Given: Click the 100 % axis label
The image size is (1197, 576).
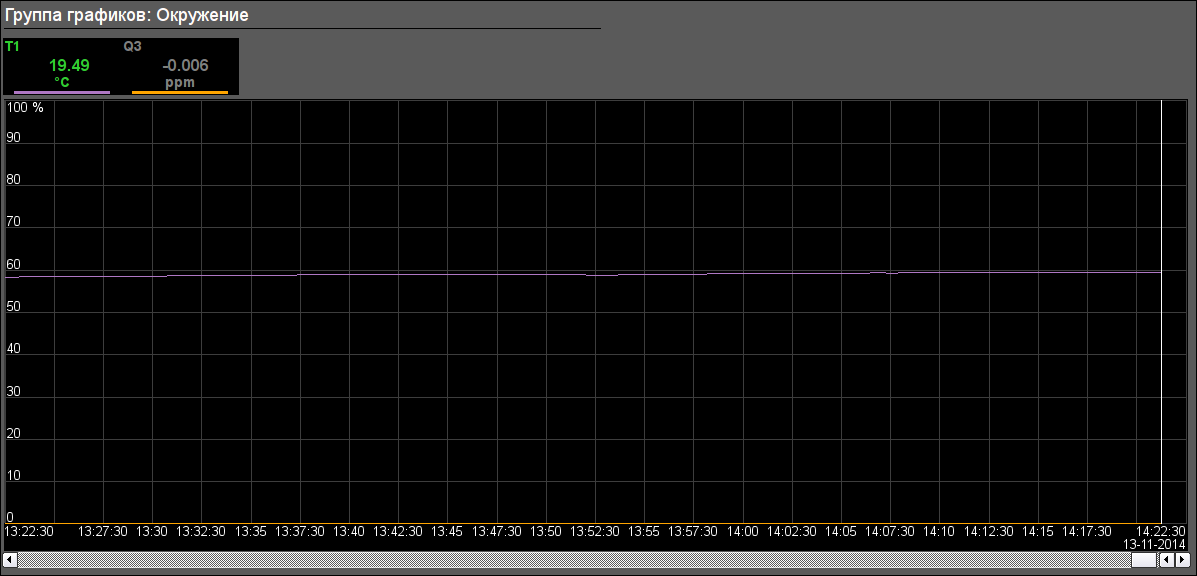Looking at the screenshot, I should tap(25, 108).
